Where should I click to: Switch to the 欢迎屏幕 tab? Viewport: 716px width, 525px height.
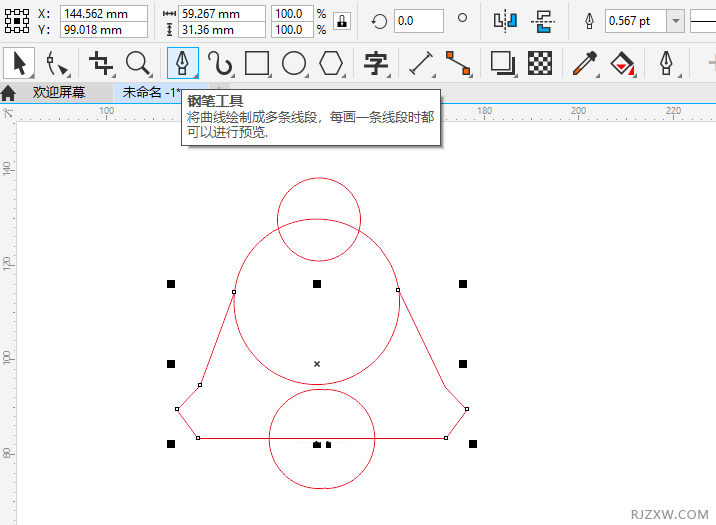pos(58,92)
